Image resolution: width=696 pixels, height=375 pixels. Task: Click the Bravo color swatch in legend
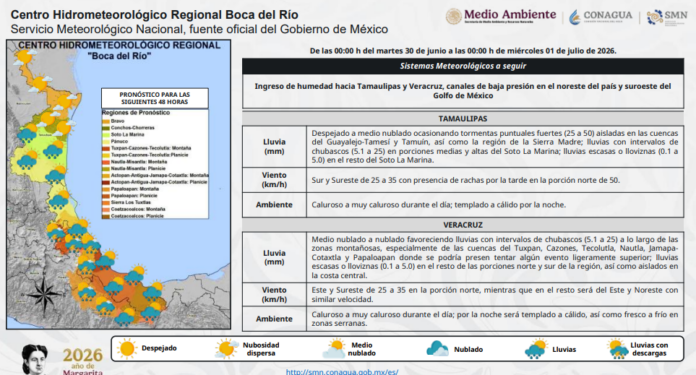tap(106, 121)
